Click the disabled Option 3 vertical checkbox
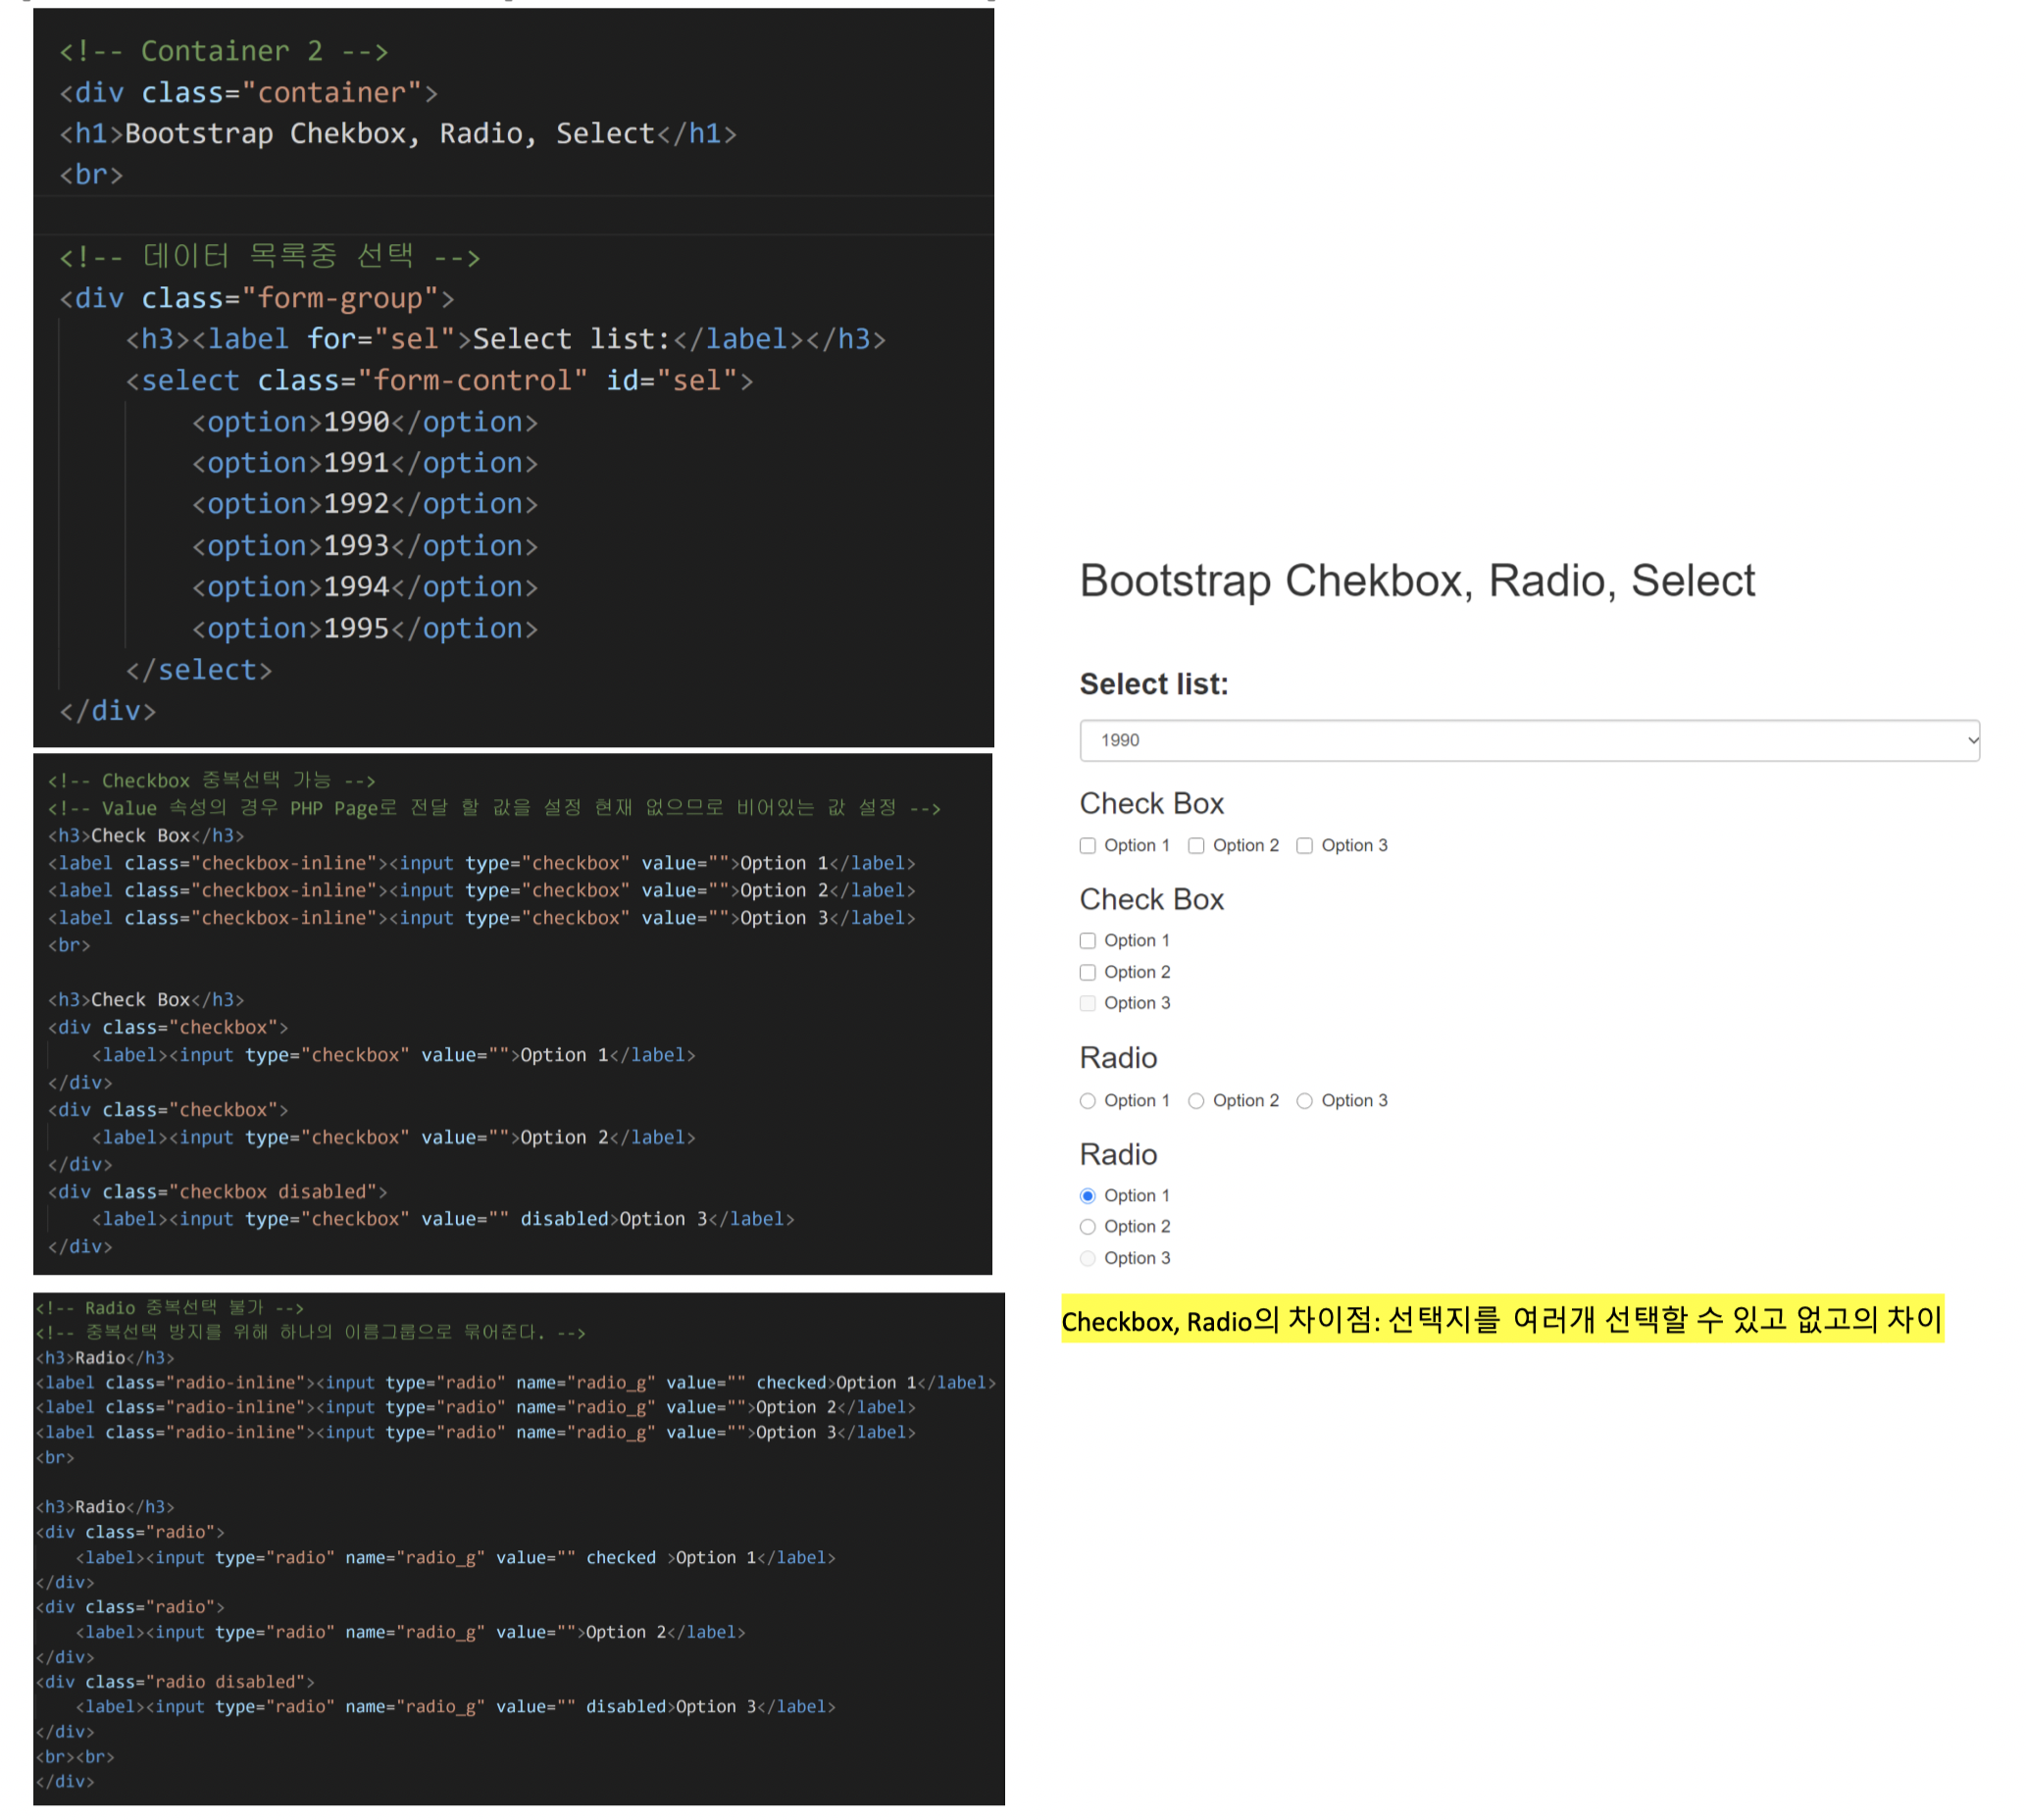Screen dimensions: 2026x1820 [x=1088, y=1003]
